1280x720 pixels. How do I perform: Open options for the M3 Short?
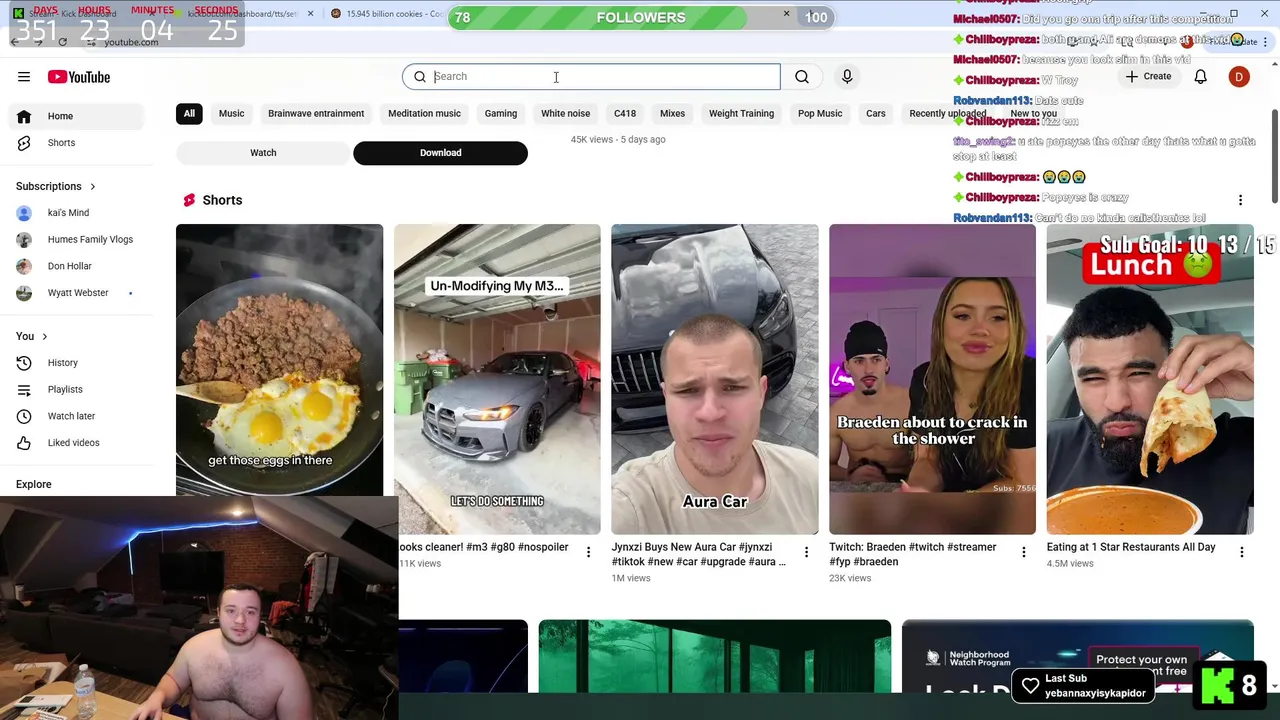coord(588,552)
